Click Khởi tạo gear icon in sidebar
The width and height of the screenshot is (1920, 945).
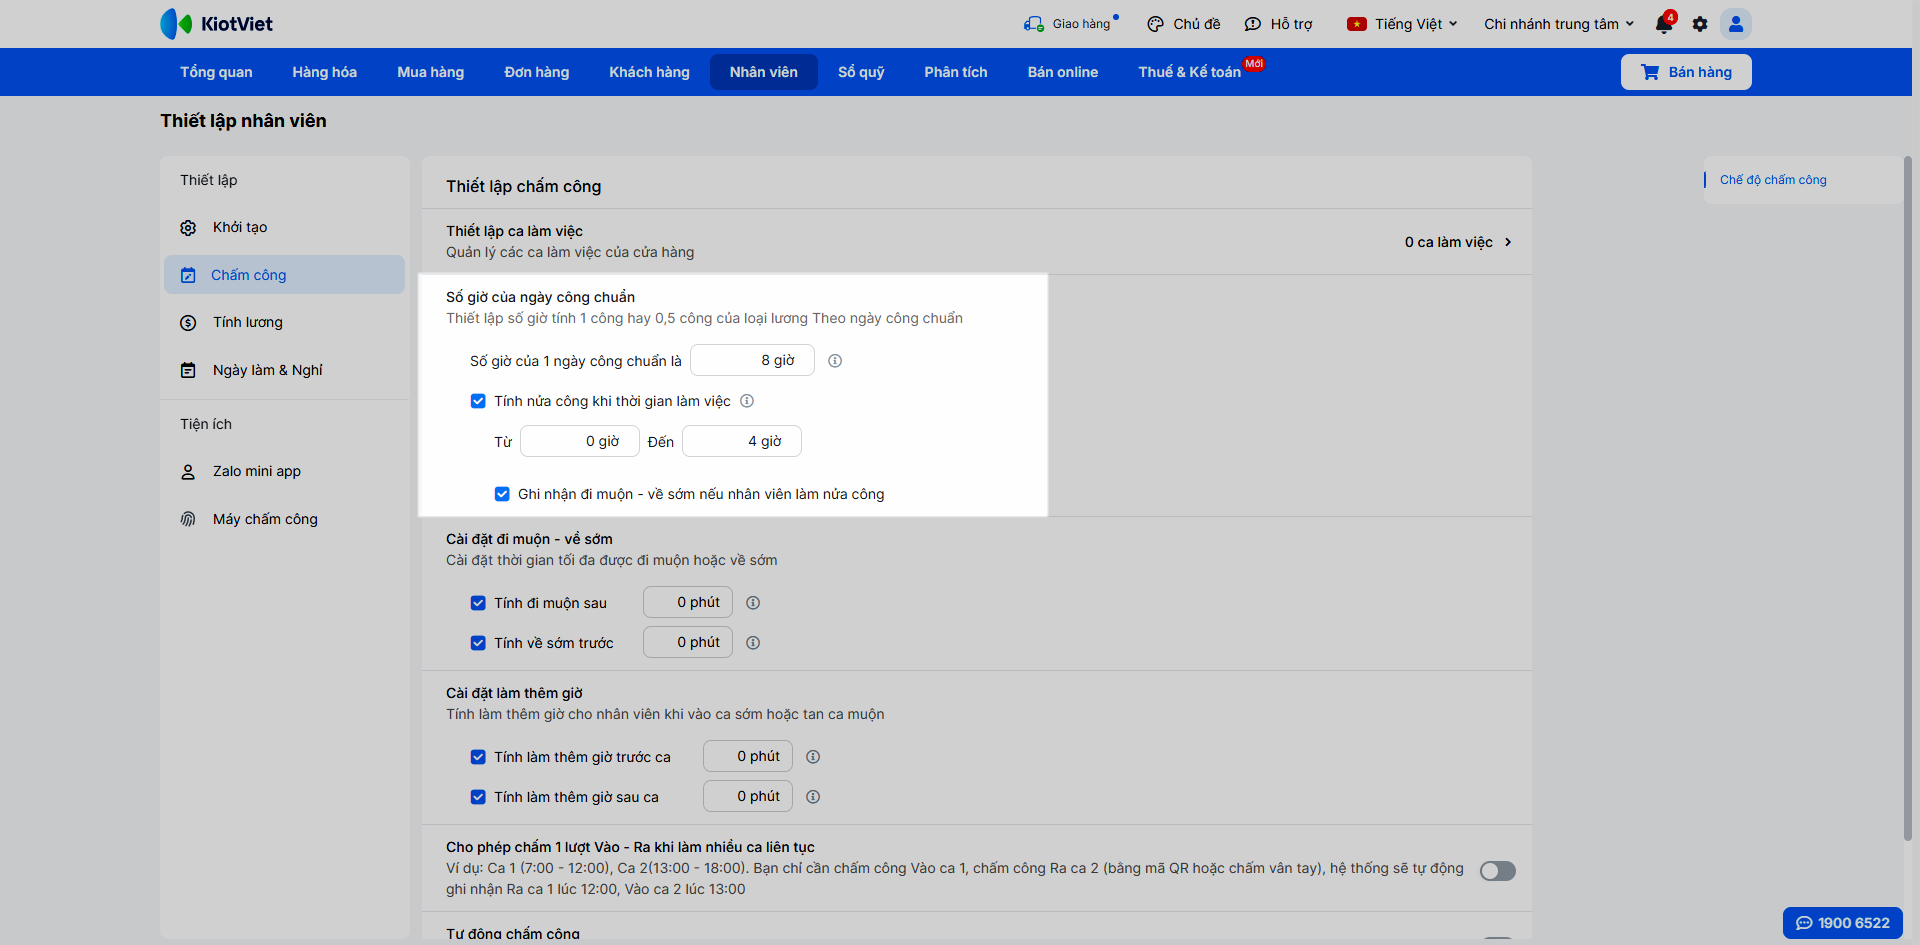tap(188, 228)
